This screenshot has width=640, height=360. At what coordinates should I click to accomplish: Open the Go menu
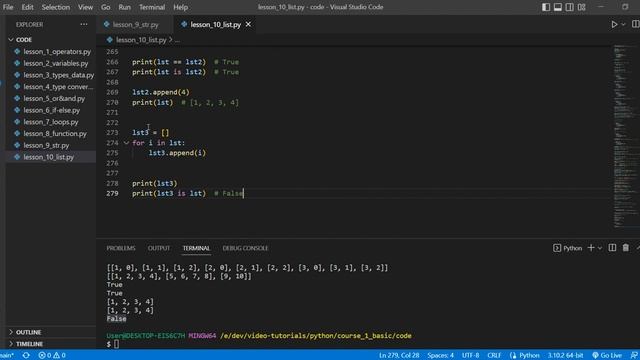pos(105,7)
